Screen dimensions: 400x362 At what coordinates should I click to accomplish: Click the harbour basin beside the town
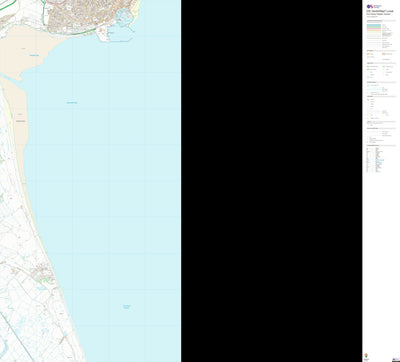point(124,17)
